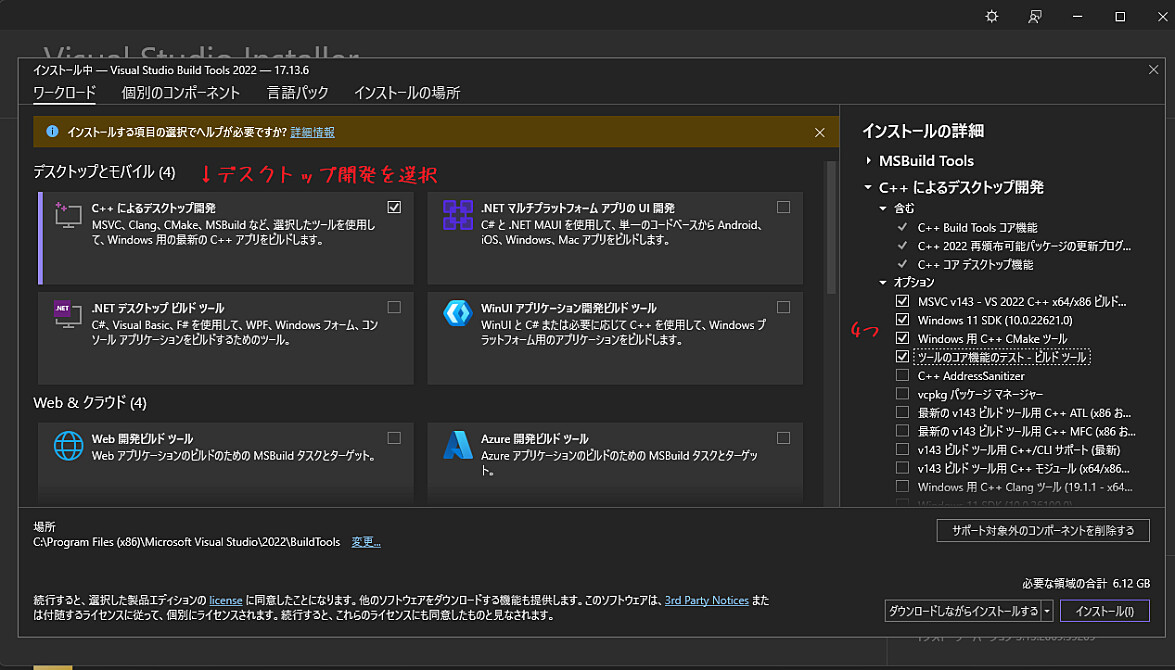This screenshot has width=1175, height=670.
Task: Click the WinUI application build tools icon
Action: (x=457, y=313)
